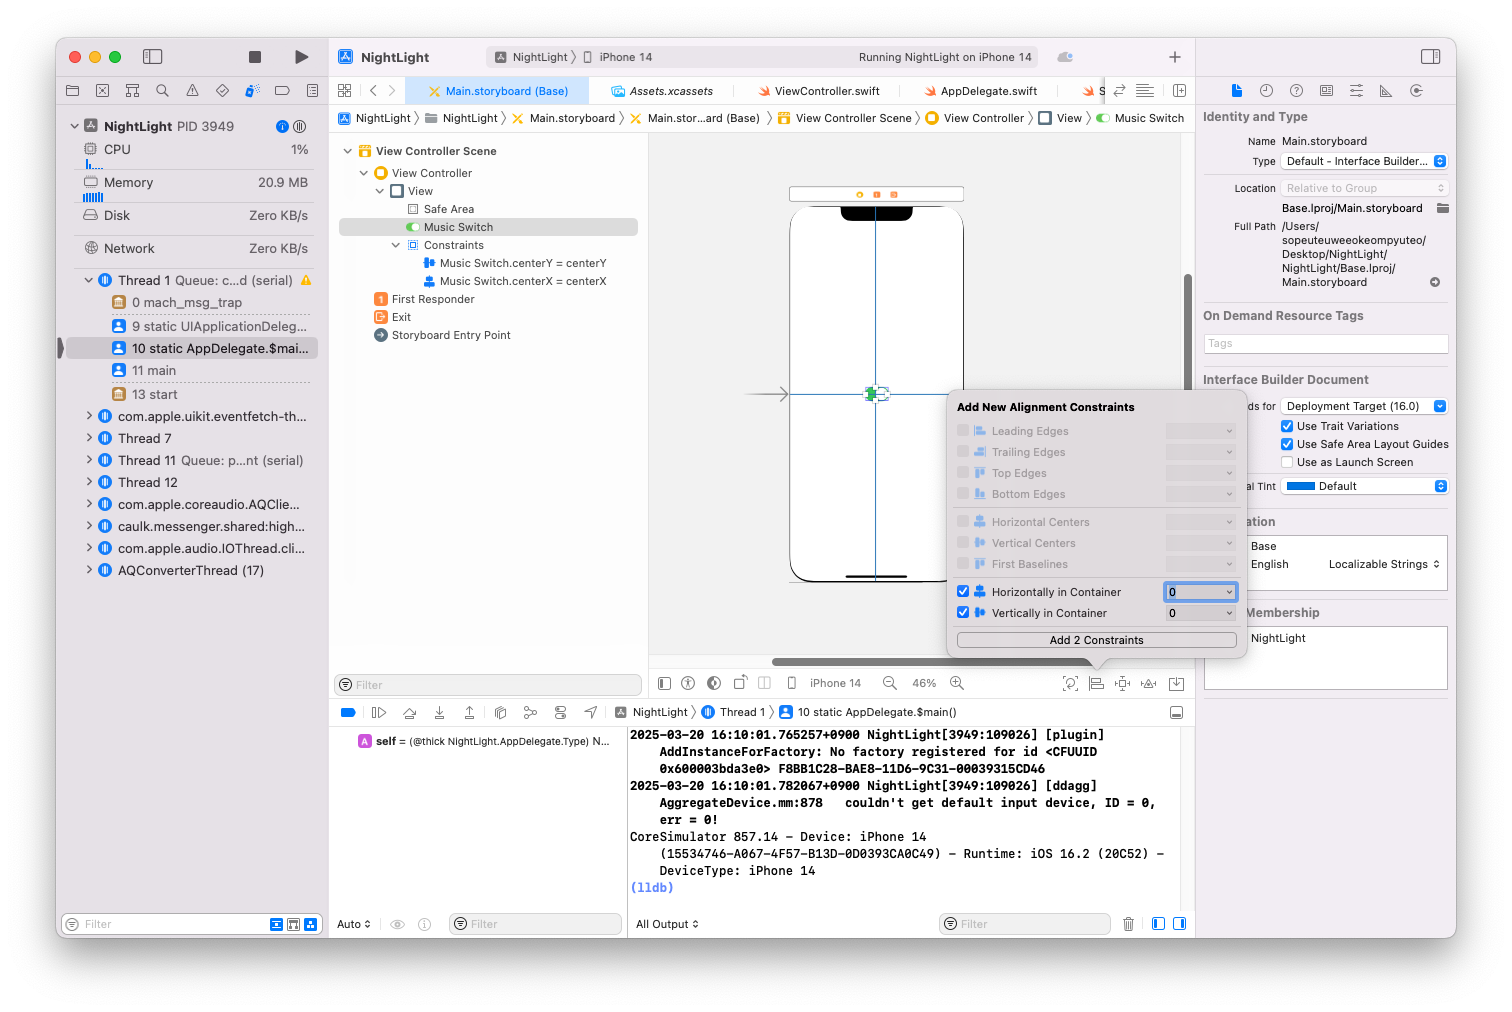Switch to the Assets.xcassets tab

tap(663, 91)
